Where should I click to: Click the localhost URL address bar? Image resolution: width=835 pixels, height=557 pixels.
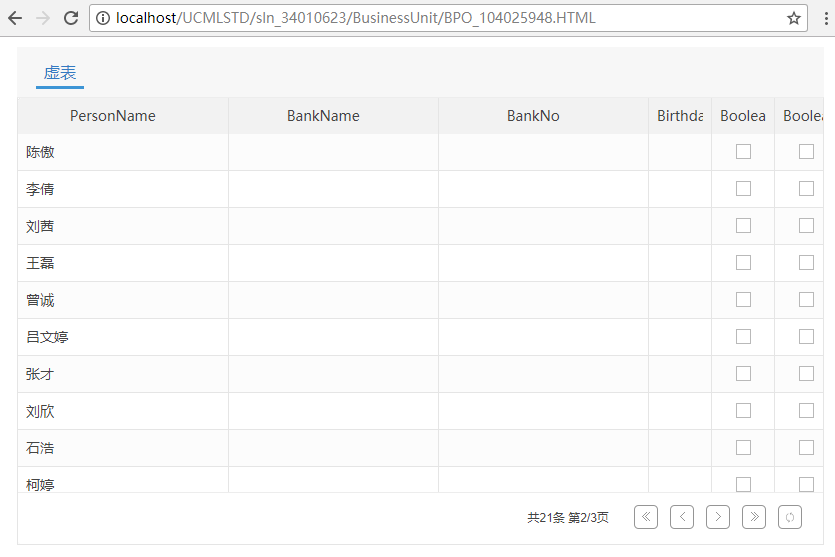point(440,18)
